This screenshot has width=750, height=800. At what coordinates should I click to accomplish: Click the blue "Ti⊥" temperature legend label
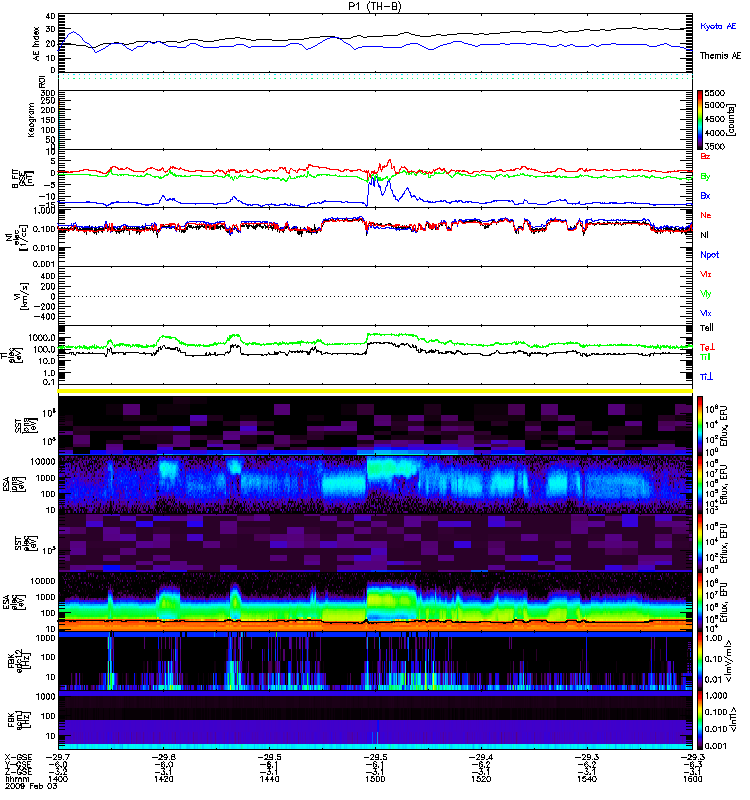pos(706,377)
